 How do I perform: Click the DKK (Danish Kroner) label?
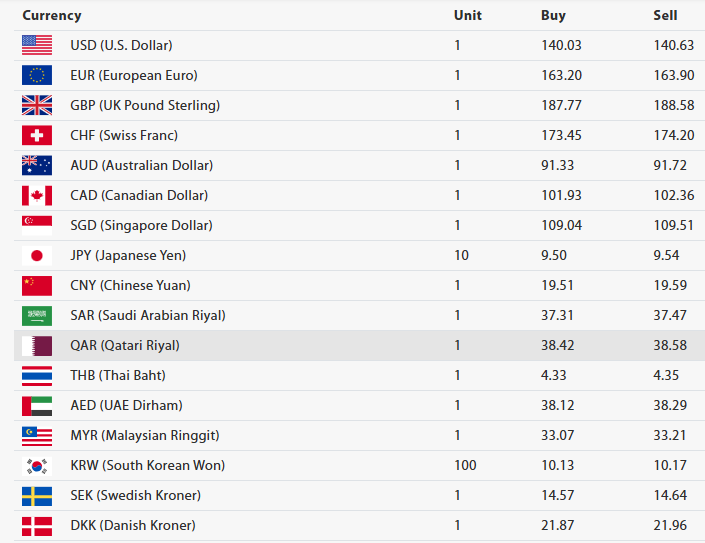[x=133, y=525]
